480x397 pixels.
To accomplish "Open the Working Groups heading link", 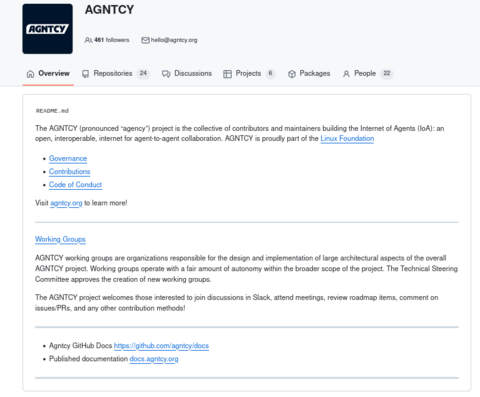I will [60, 239].
